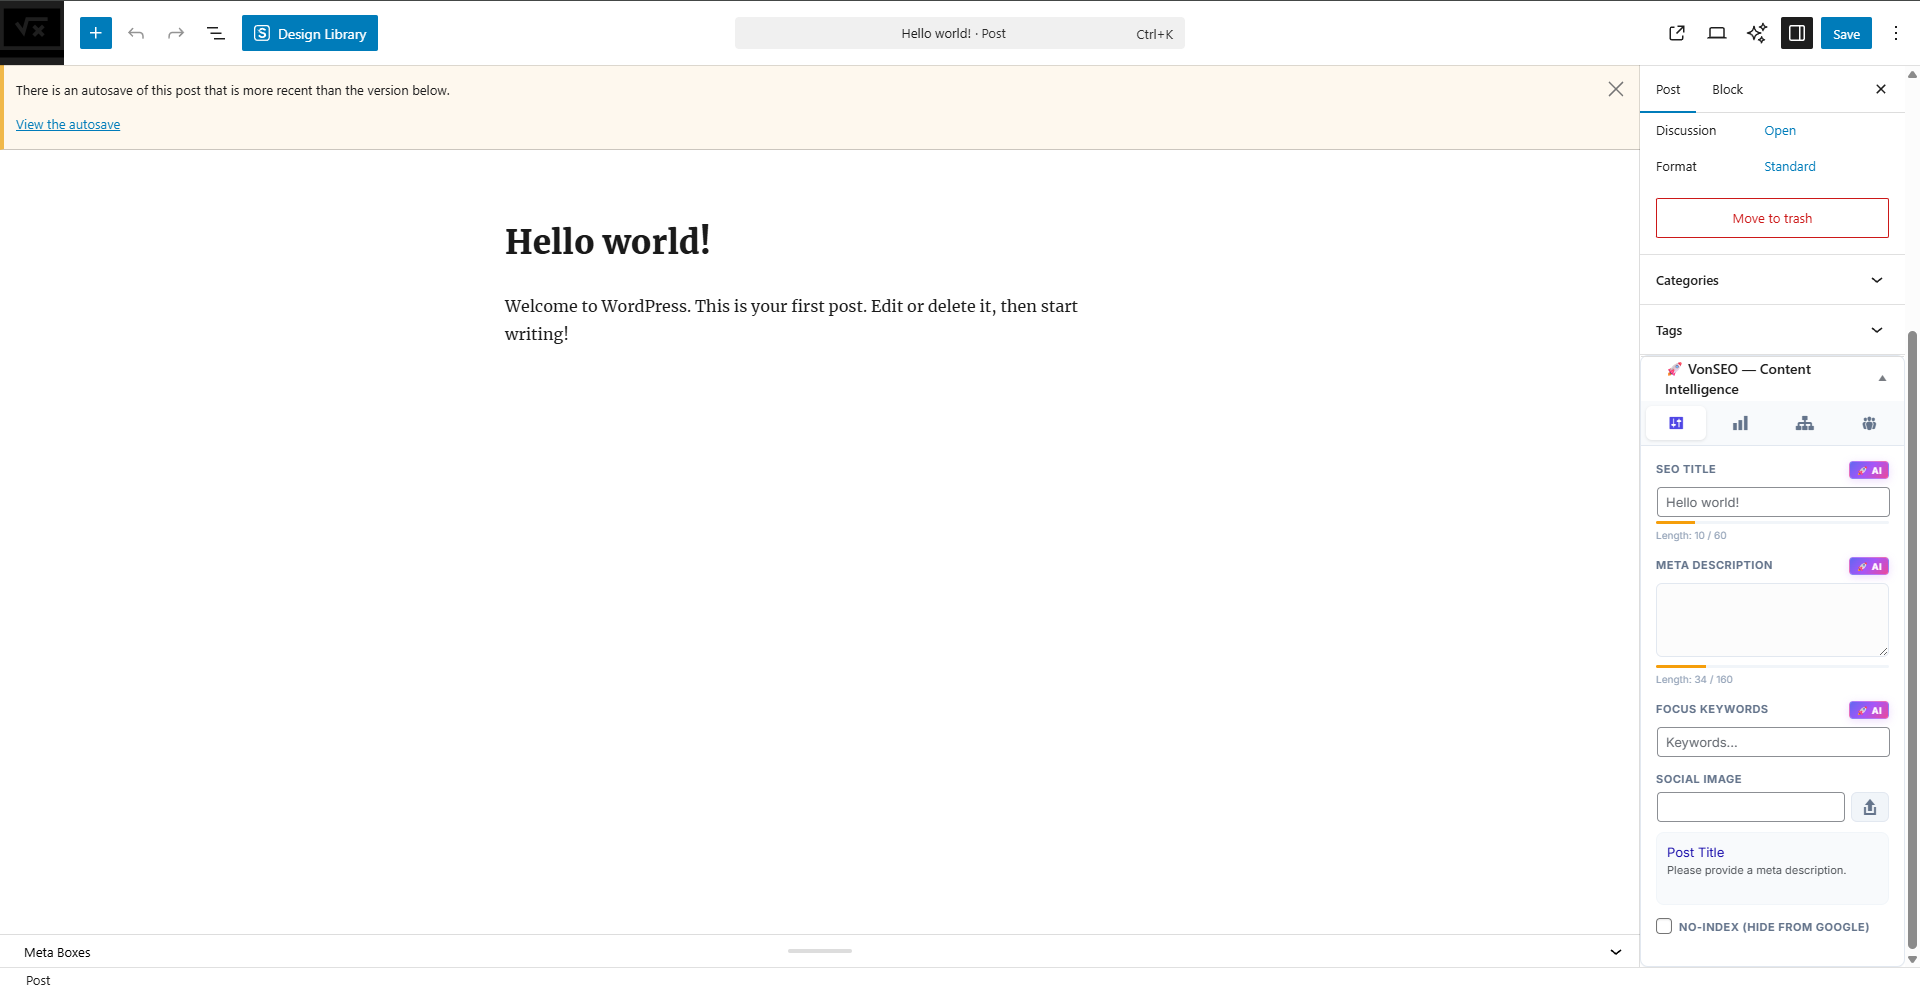Collapse the VonSEO Content Intelligence meta box
The height and width of the screenshot is (992, 1920).
(x=1882, y=379)
